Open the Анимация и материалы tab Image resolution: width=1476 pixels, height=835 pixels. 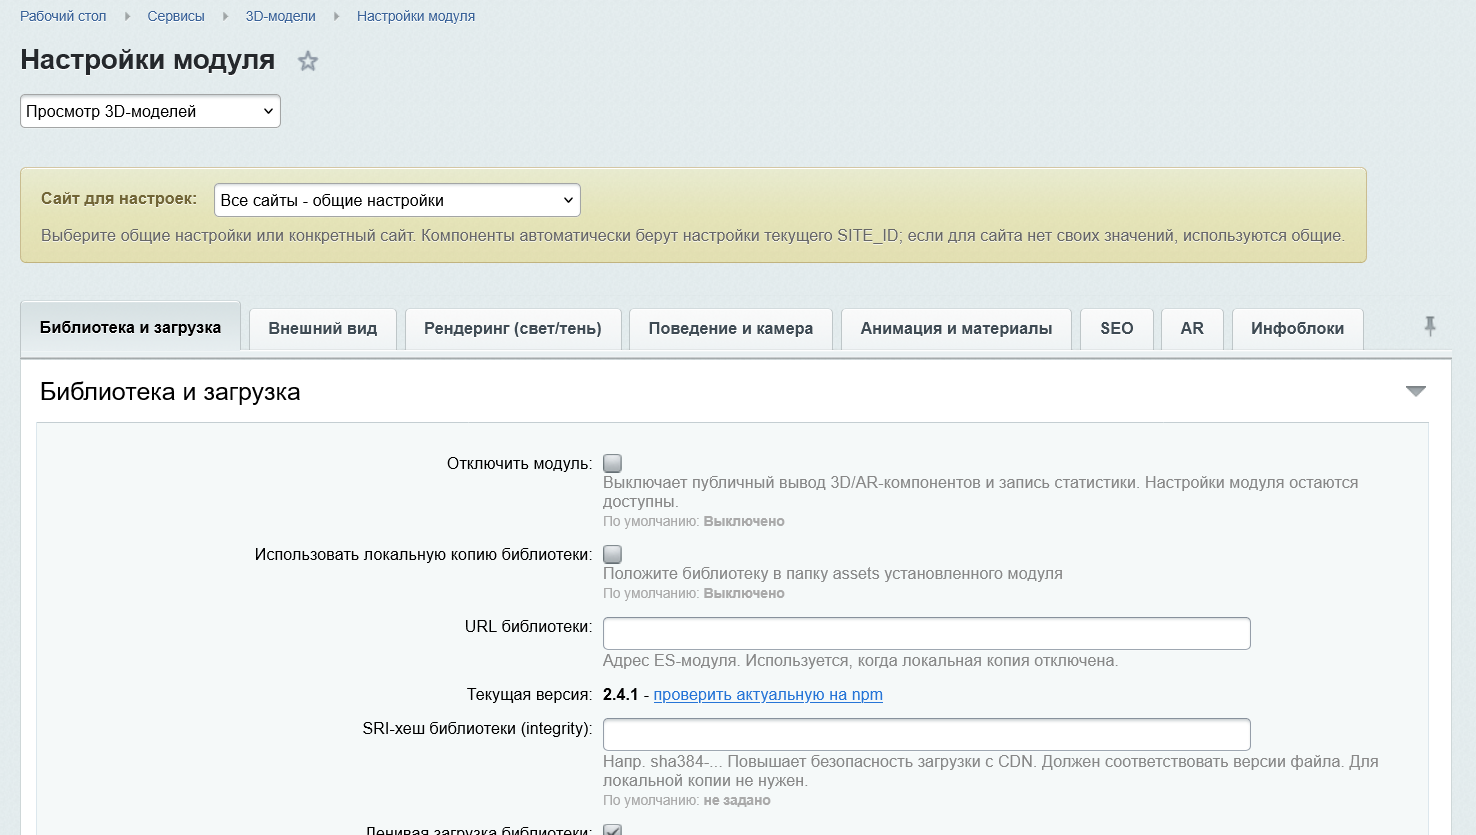tap(956, 328)
